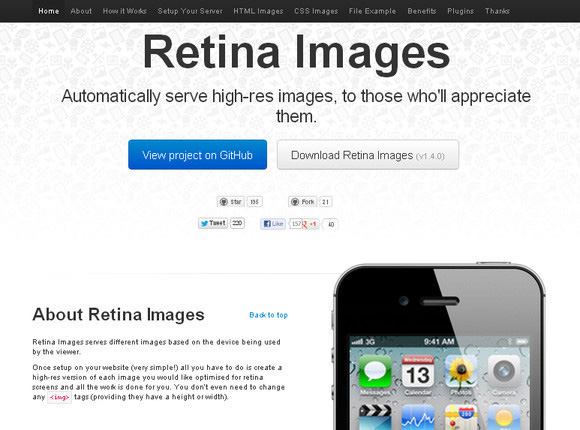Click the Maps icon on iPhone image
The height and width of the screenshot is (430, 580).
coord(461,417)
